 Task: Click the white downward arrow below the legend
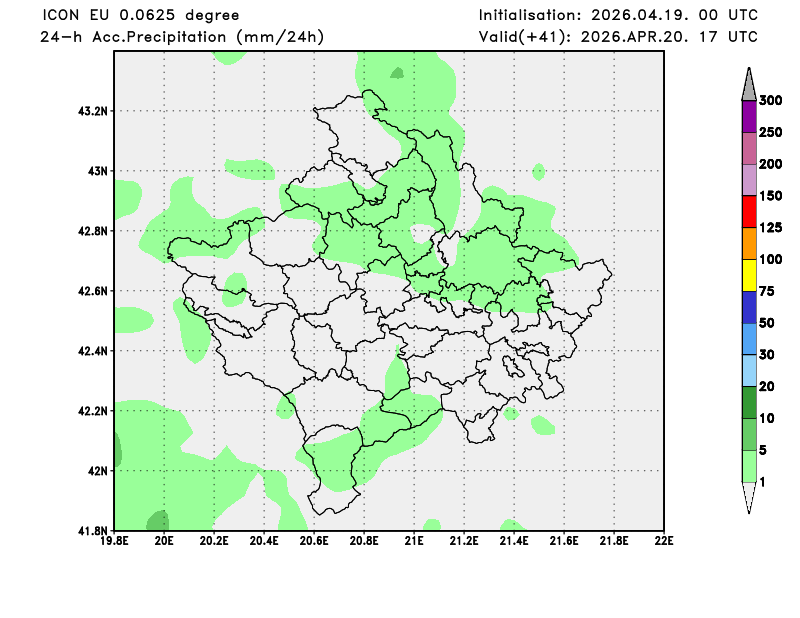(748, 497)
